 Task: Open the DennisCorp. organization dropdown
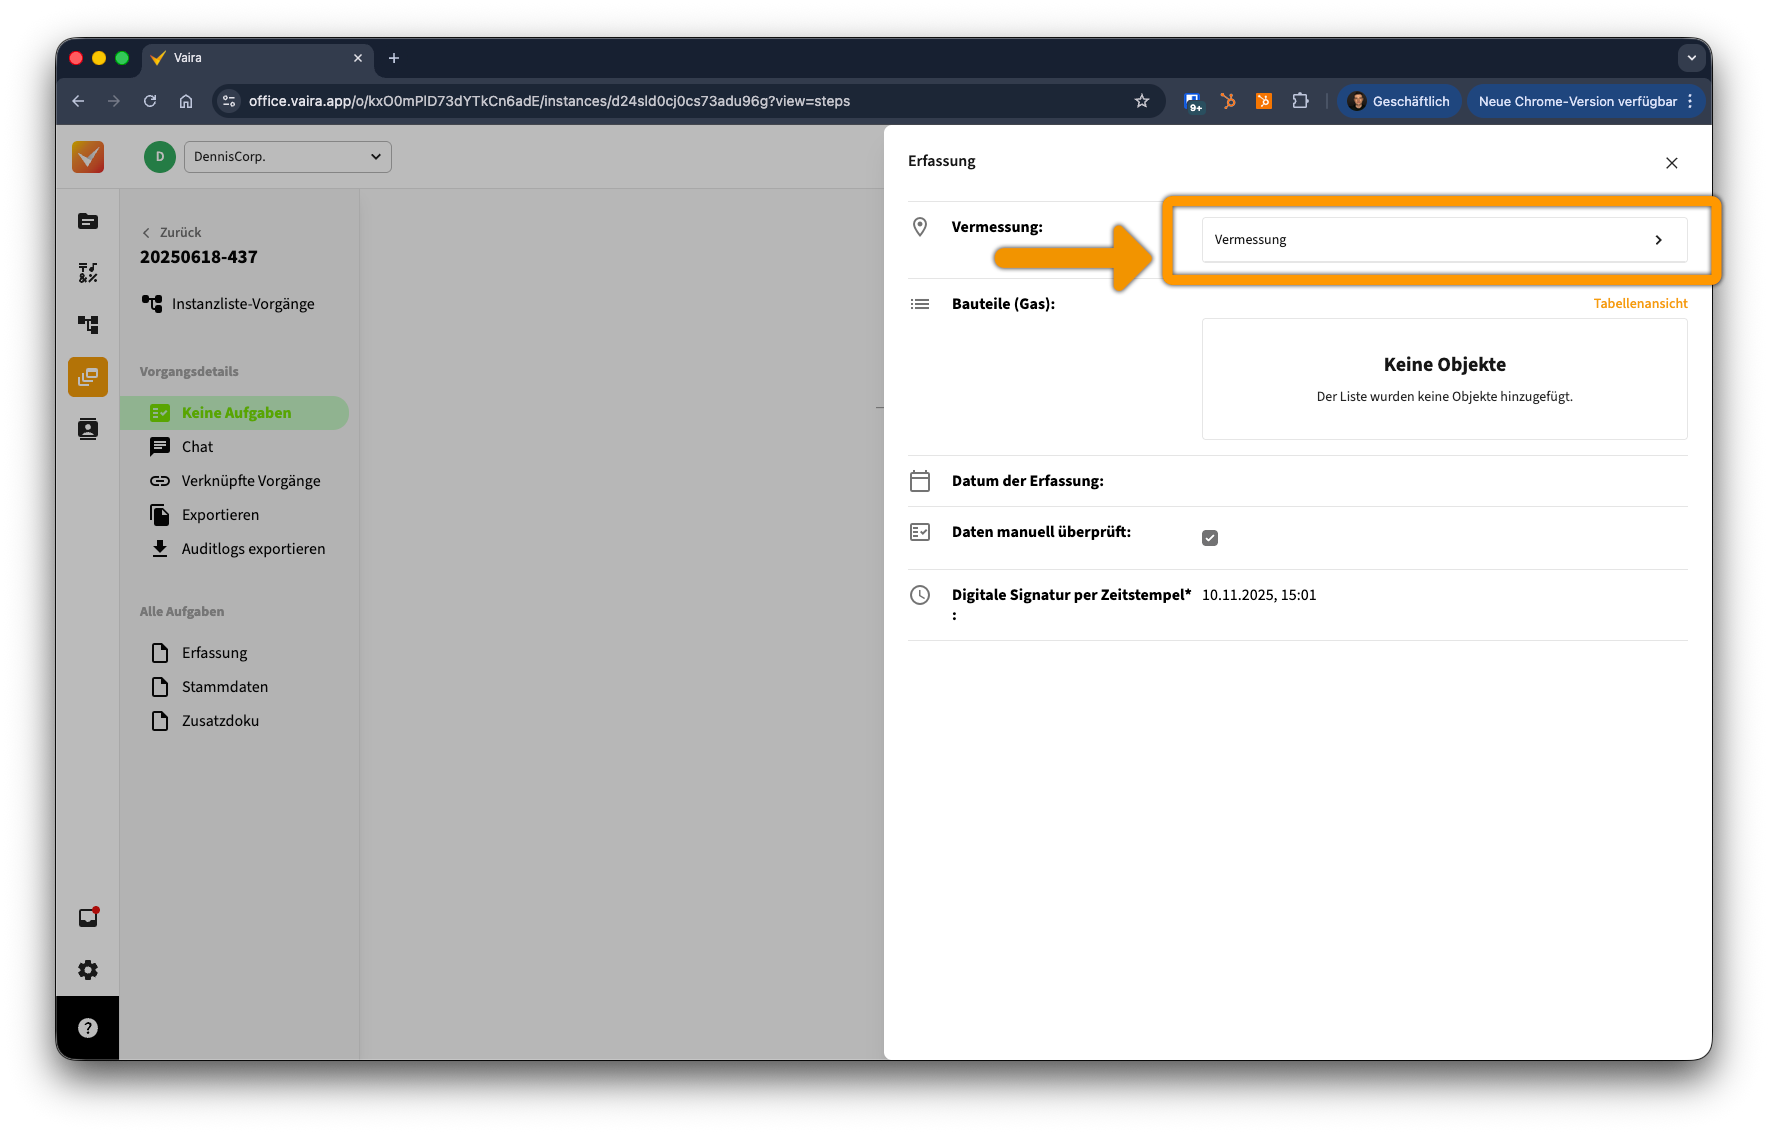tap(287, 157)
